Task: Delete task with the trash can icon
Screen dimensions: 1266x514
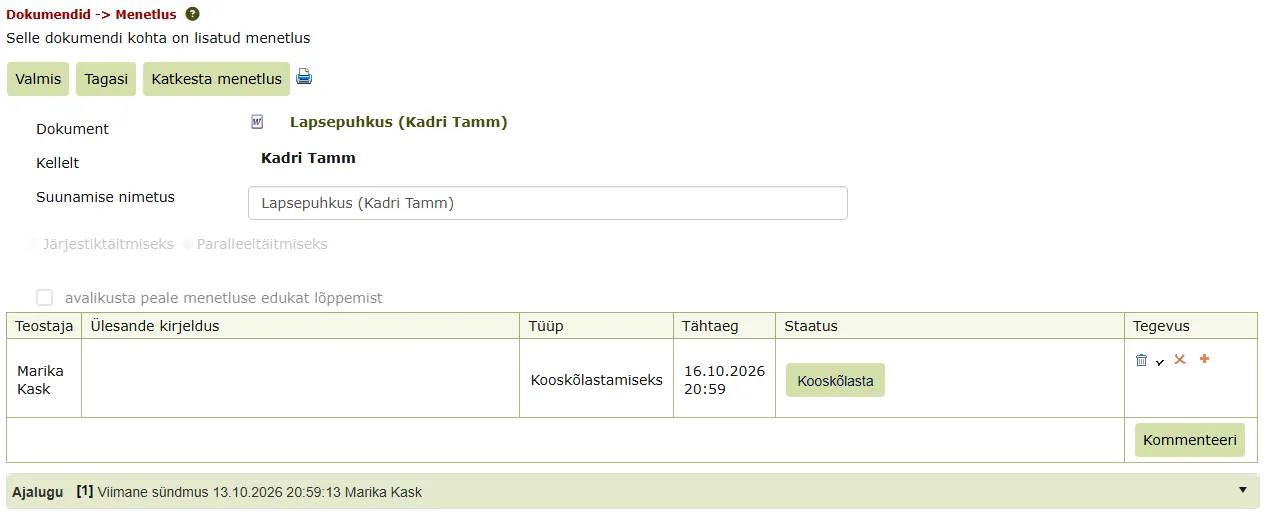Action: point(1141,360)
